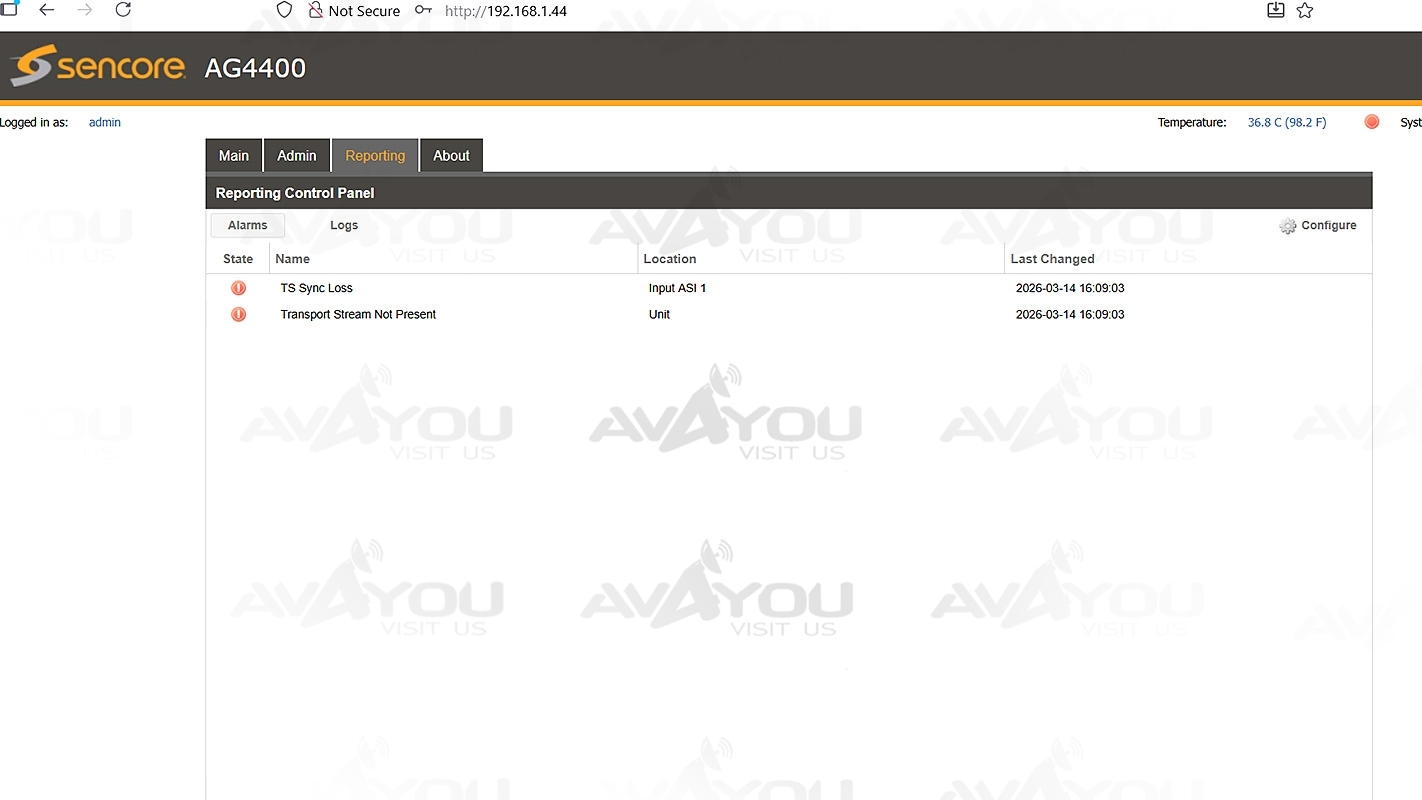The height and width of the screenshot is (800, 1422).
Task: Click the Transport Stream Not Present alarm icon
Action: [x=238, y=314]
